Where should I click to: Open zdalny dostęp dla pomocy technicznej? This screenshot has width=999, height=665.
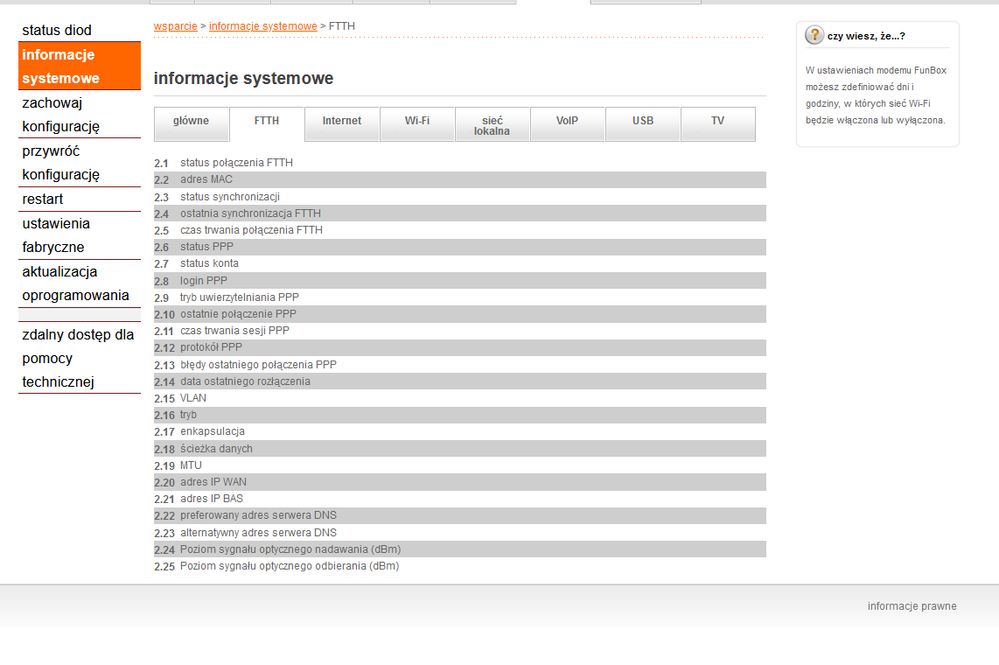[x=78, y=358]
